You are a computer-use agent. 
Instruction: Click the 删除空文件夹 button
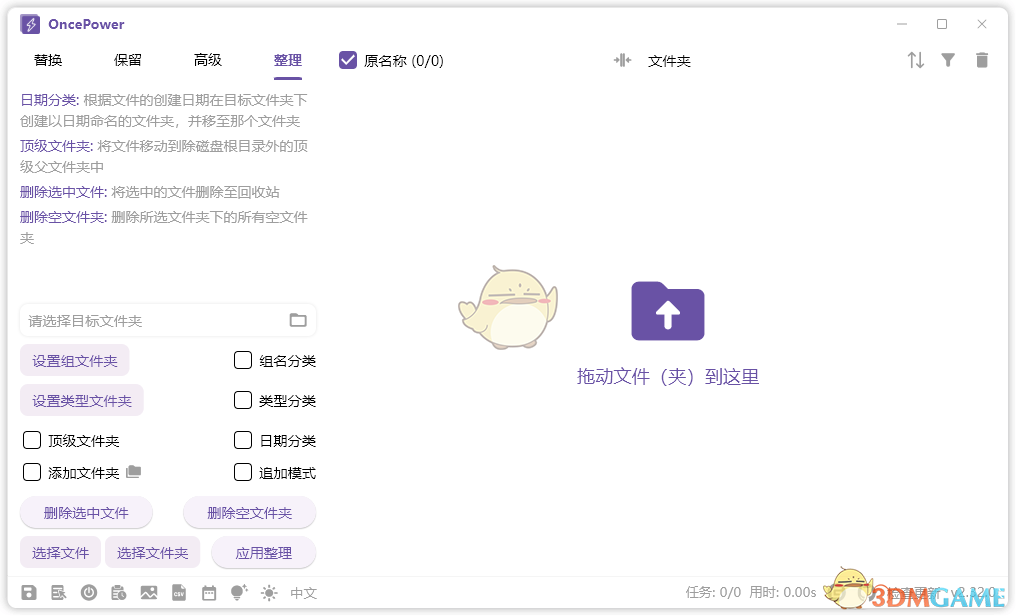249,512
